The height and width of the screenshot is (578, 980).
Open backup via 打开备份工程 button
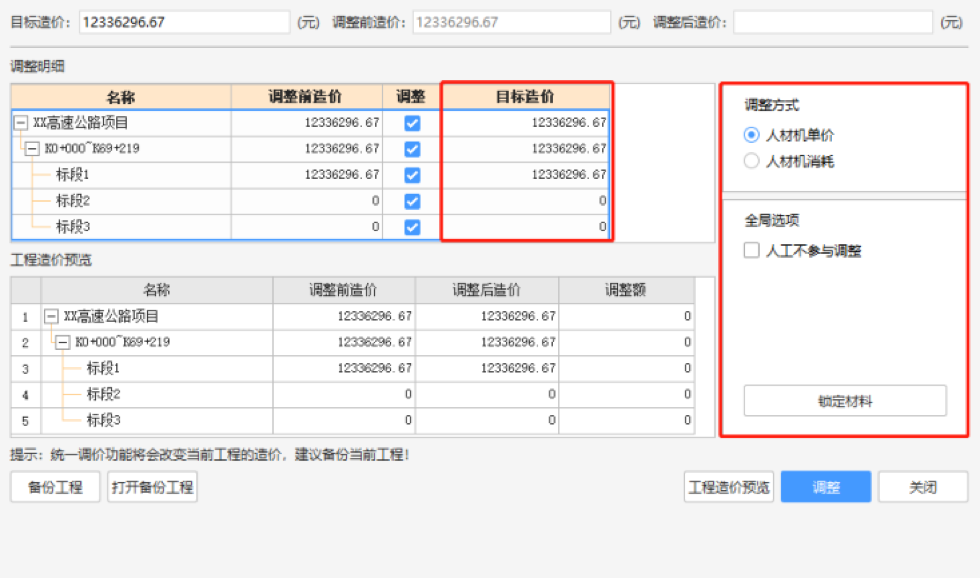[152, 488]
